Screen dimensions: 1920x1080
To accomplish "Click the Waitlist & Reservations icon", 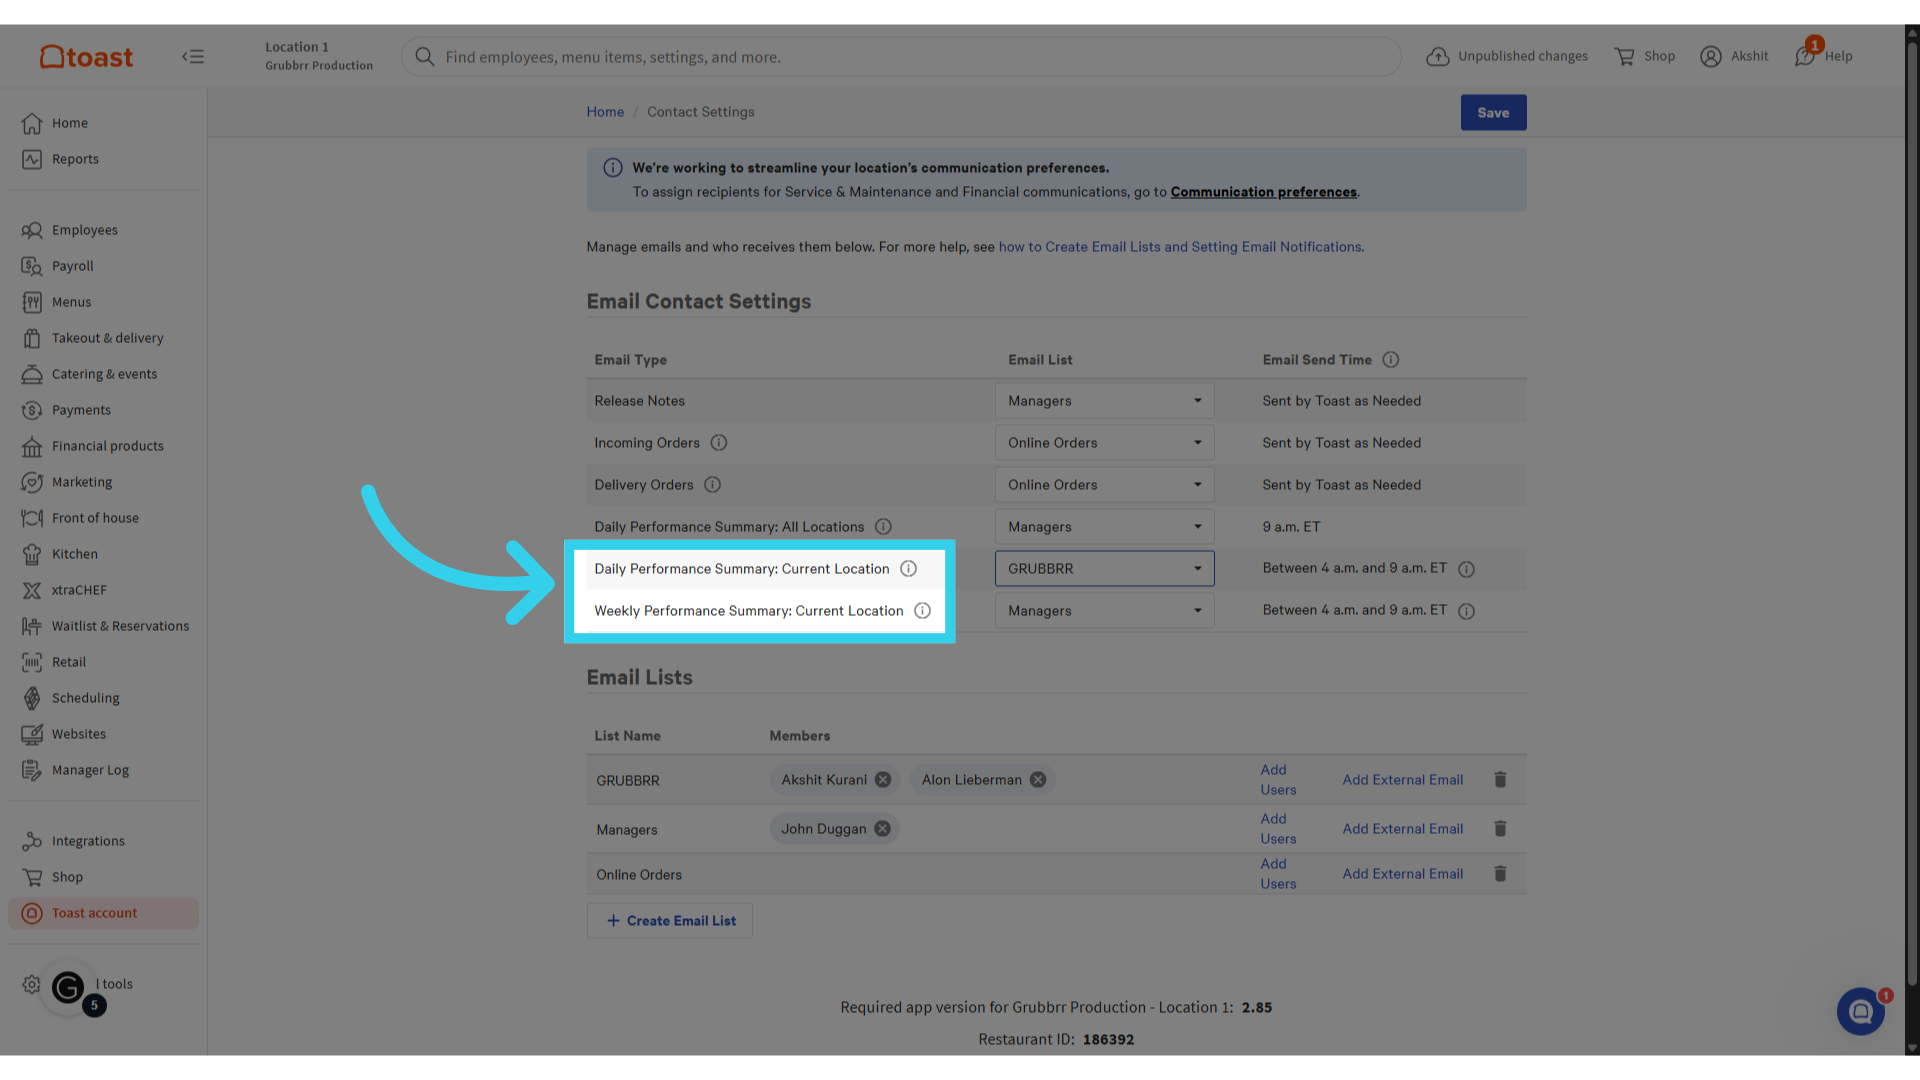I will (32, 626).
